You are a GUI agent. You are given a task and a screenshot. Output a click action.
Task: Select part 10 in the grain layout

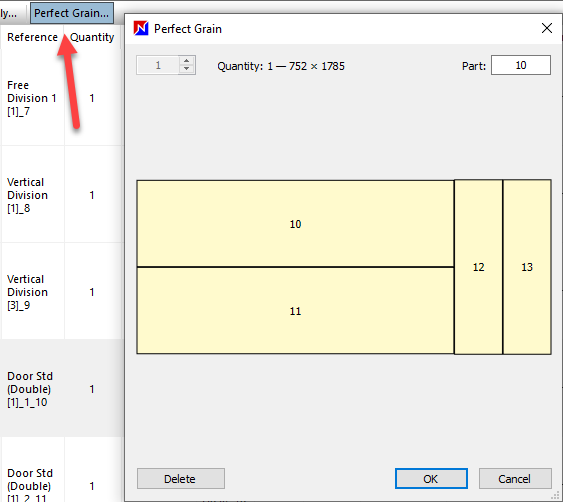click(295, 223)
